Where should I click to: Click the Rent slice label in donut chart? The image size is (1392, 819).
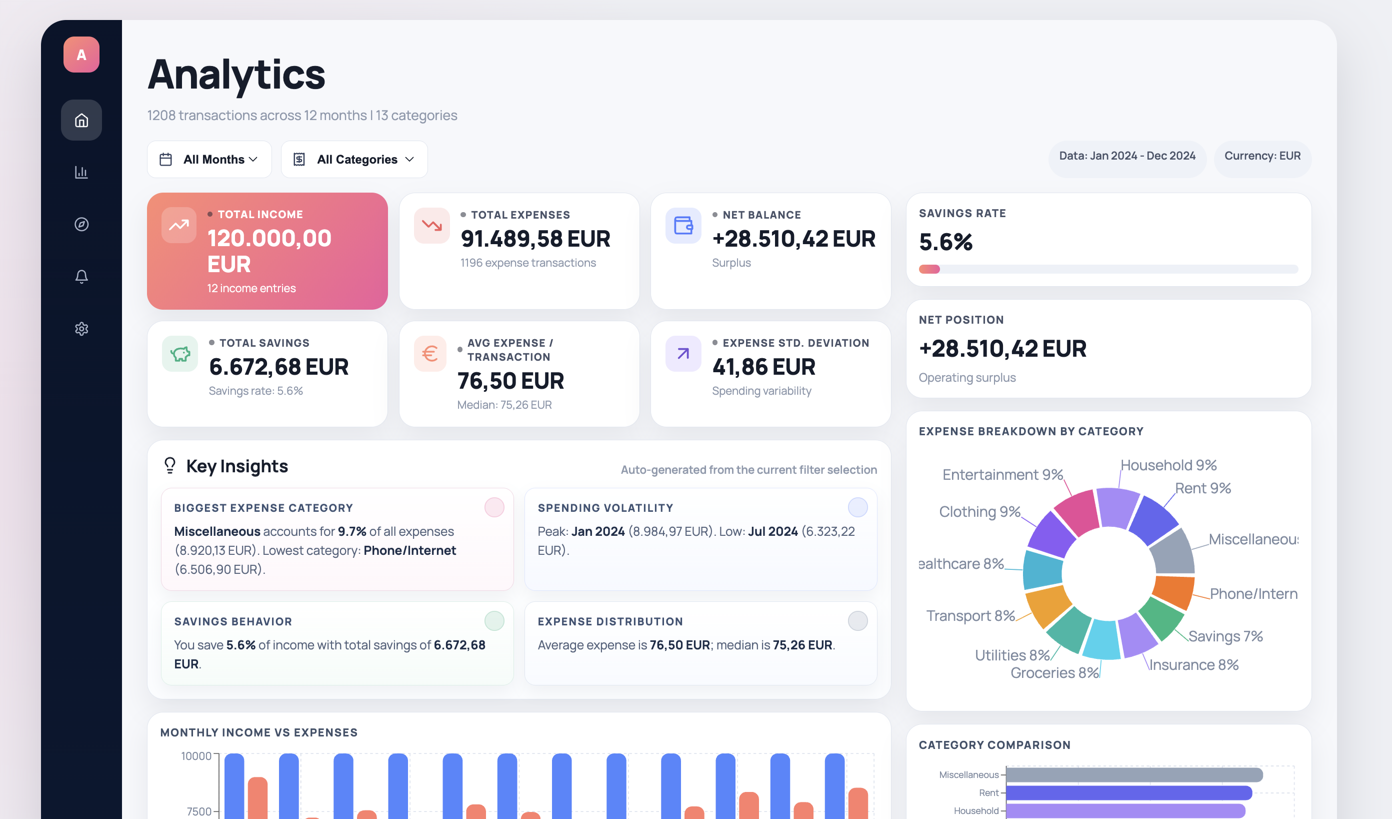[x=1202, y=488]
